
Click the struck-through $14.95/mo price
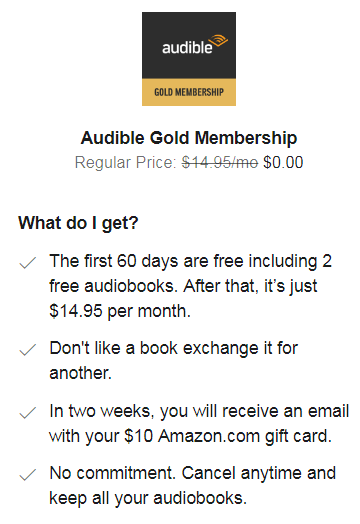tap(220, 163)
